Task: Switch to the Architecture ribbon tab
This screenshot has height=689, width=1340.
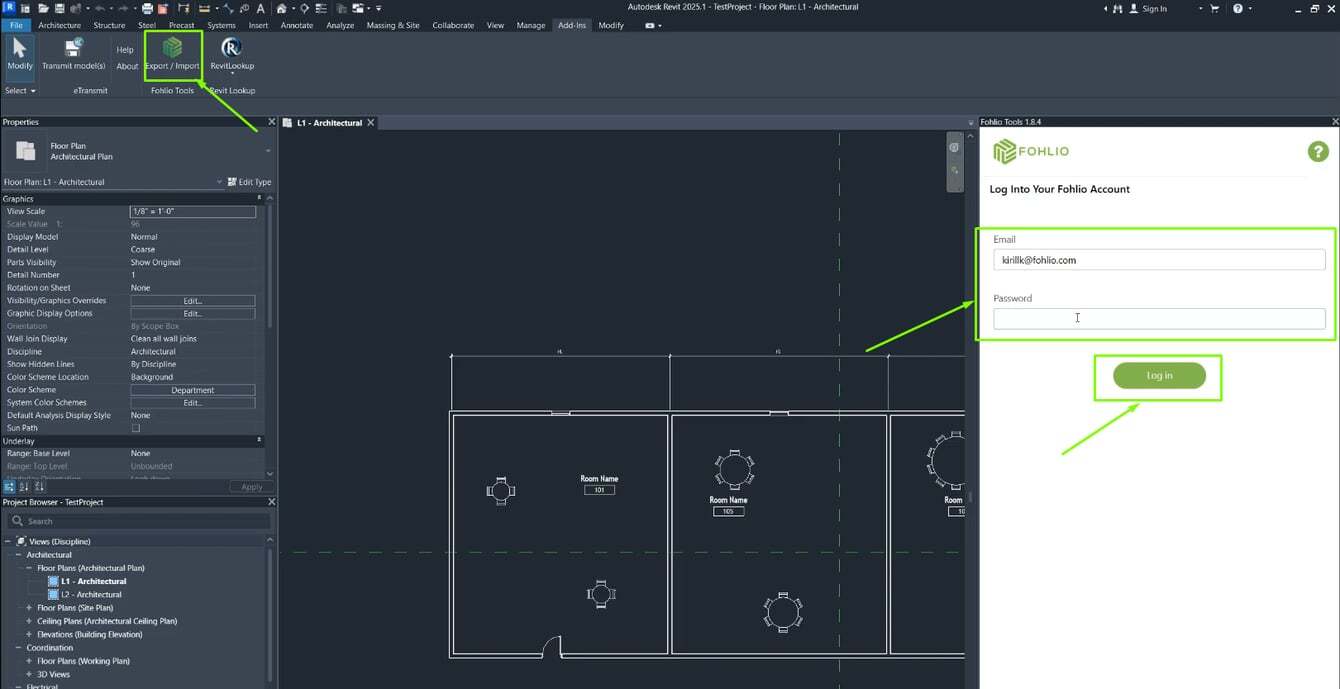Action: click(59, 25)
